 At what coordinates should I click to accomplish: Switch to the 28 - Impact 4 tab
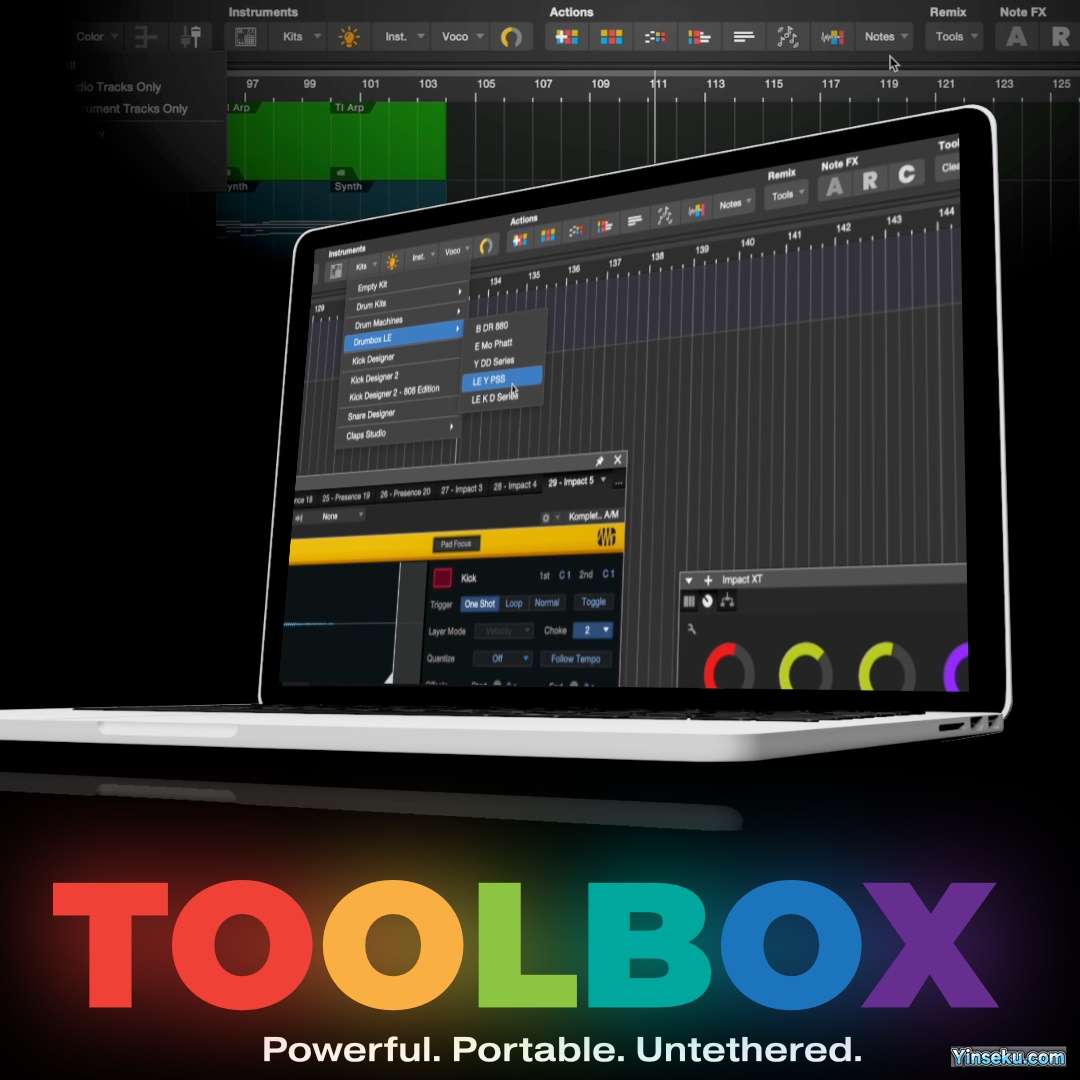pyautogui.click(x=514, y=486)
